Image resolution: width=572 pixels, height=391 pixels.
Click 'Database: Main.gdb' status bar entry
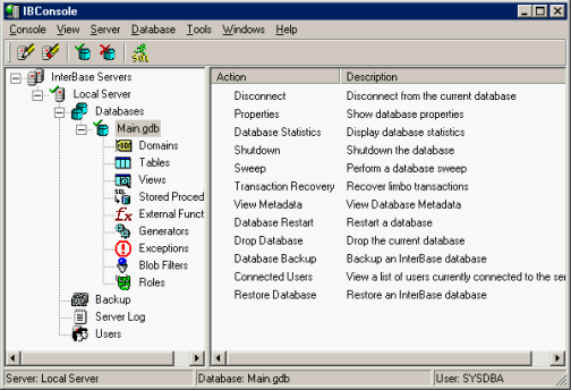[x=243, y=379]
